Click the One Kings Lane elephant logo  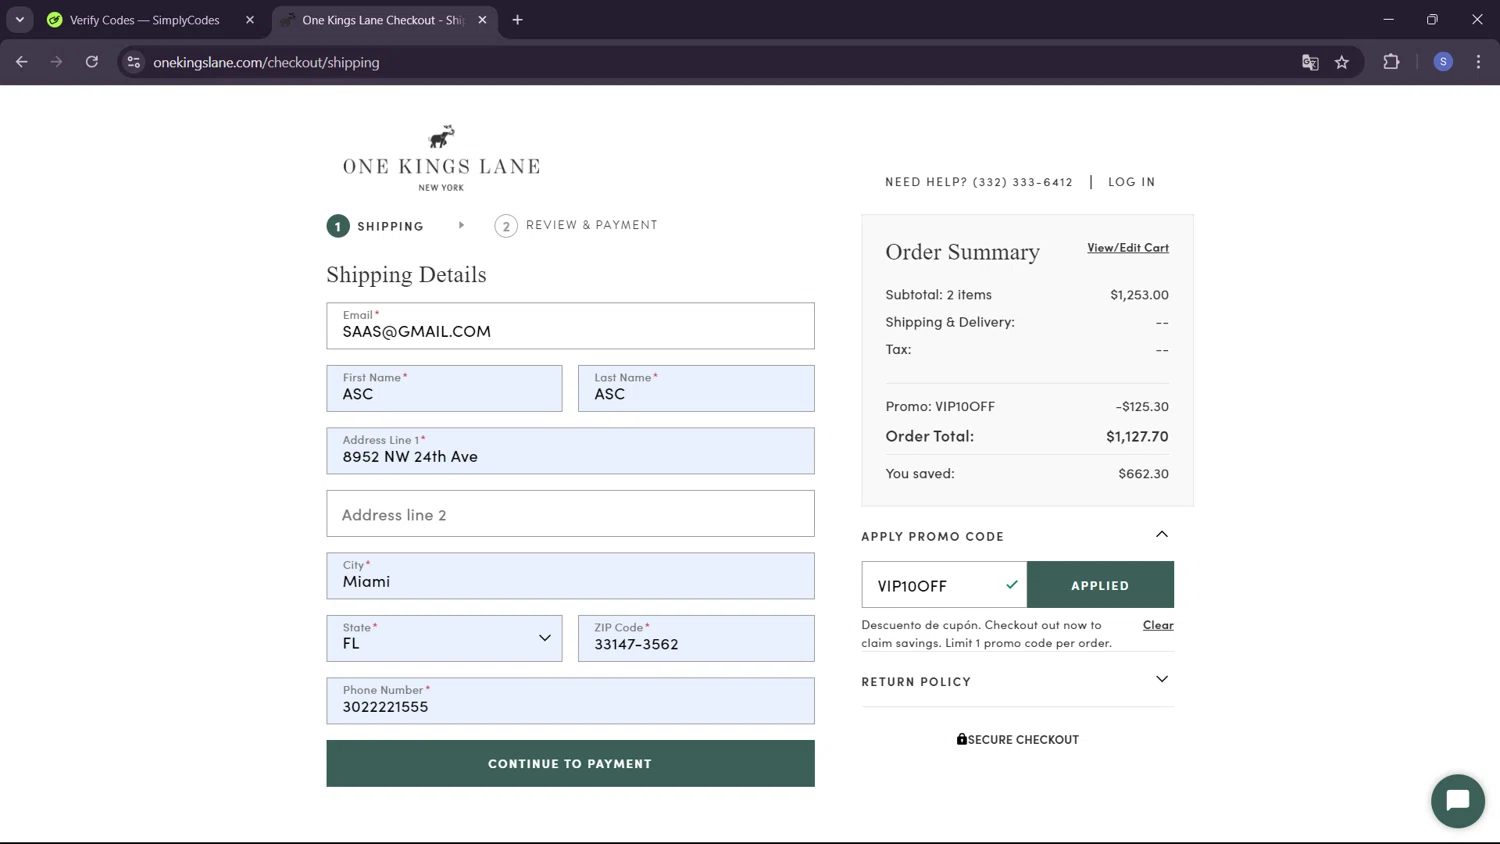pos(441,157)
